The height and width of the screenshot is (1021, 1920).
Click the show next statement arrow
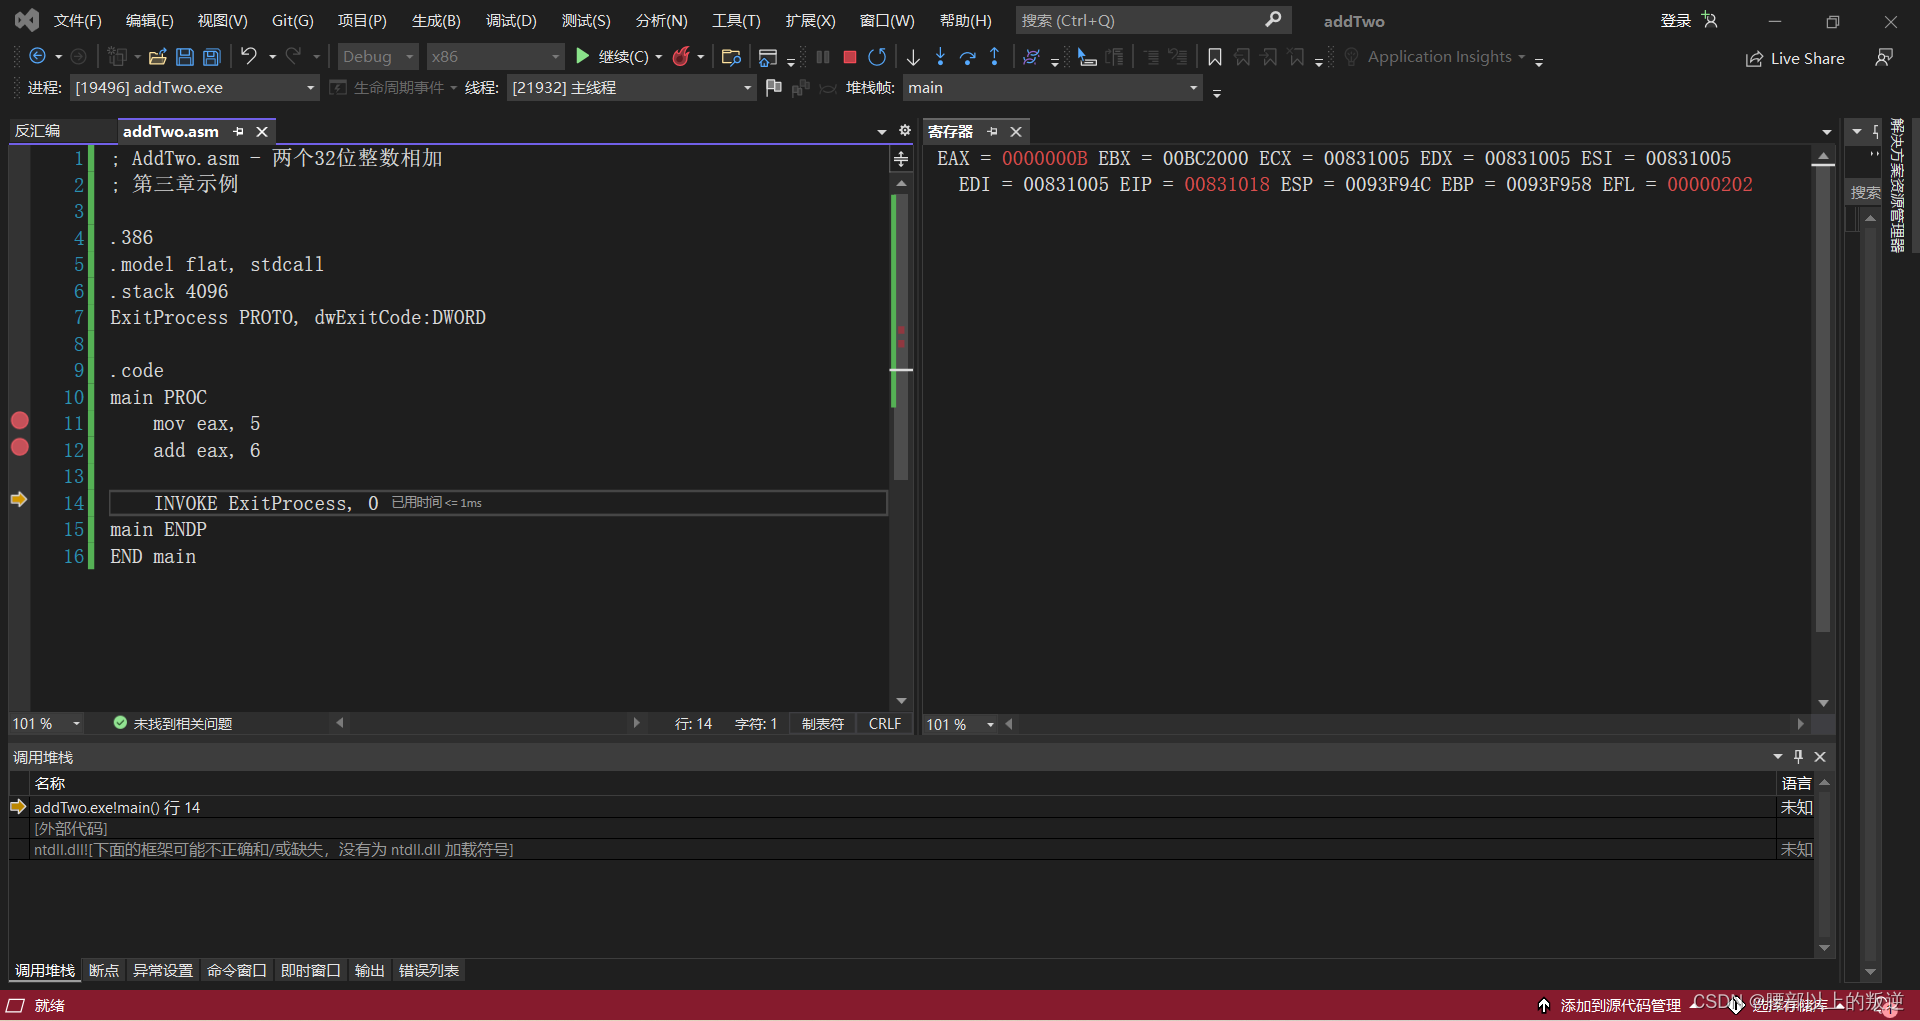[913, 57]
